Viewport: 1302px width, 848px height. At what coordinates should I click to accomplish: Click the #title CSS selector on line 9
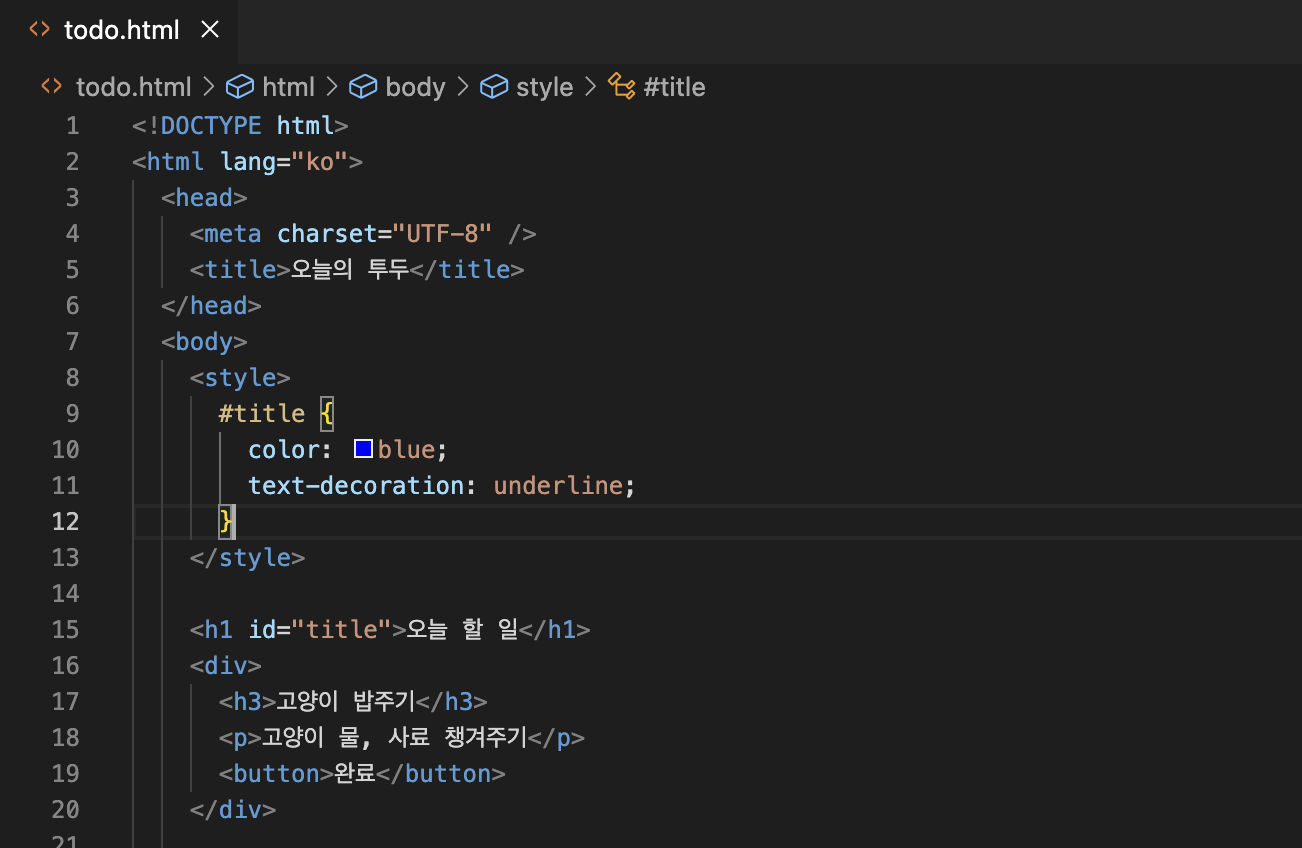pyautogui.click(x=262, y=414)
